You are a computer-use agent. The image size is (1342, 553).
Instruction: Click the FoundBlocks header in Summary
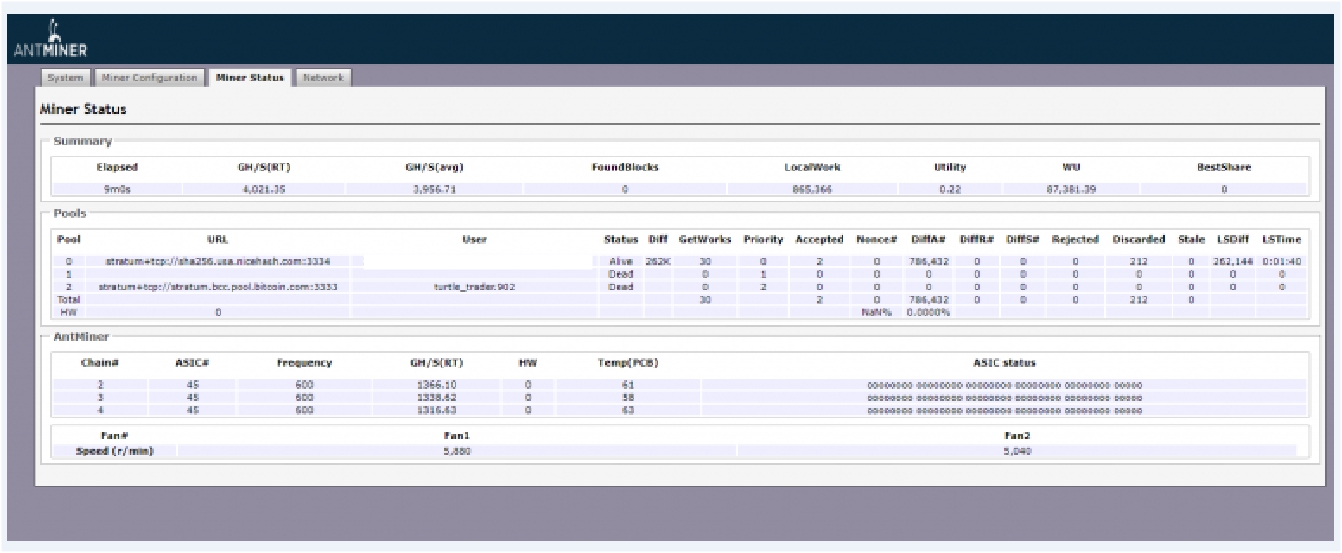625,167
